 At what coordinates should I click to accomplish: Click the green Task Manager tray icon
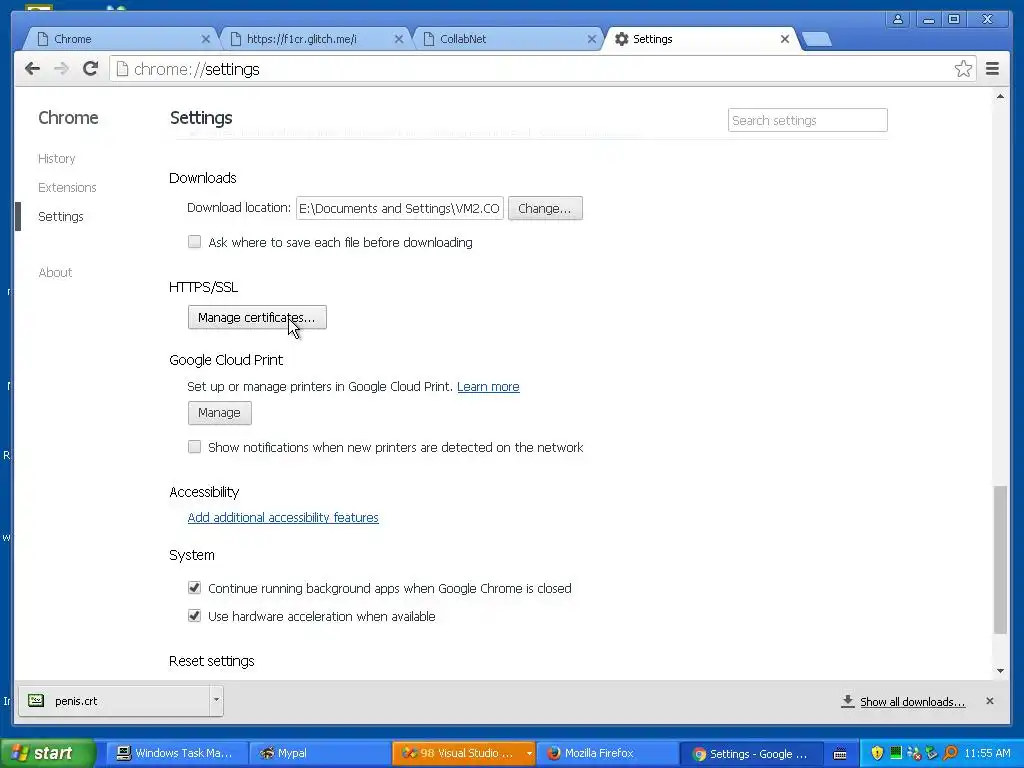coord(896,753)
